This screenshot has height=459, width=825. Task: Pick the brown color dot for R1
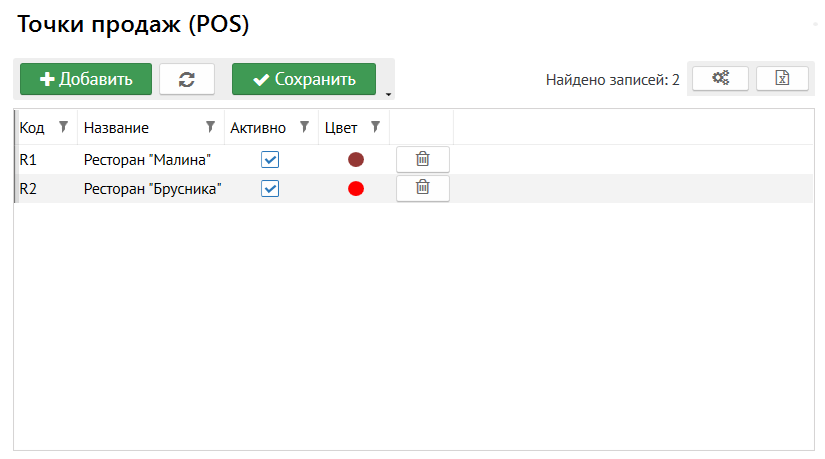coord(356,159)
